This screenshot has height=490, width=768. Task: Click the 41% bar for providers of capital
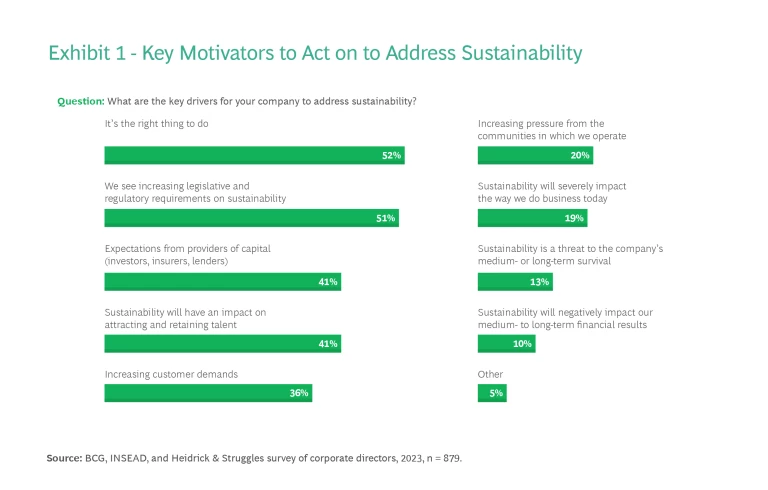tap(222, 282)
